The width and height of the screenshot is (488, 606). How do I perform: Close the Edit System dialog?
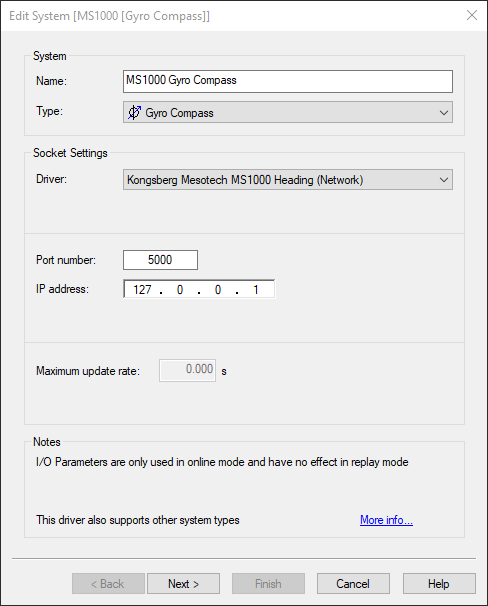tap(472, 15)
